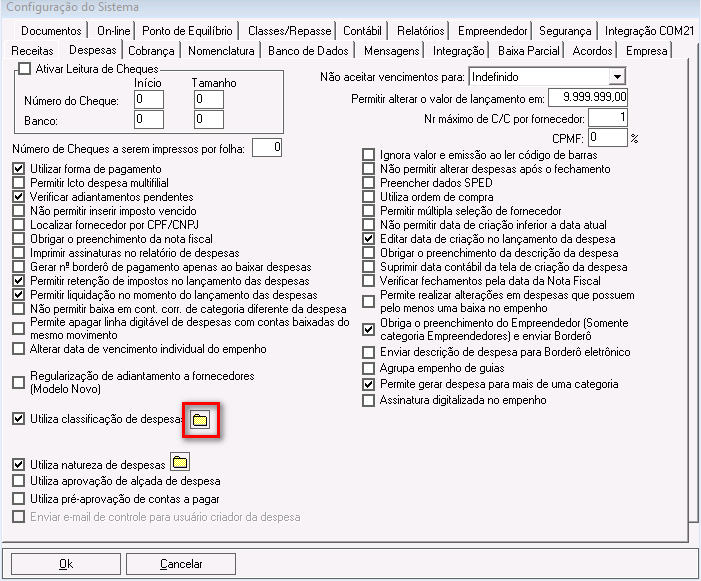Click the Número do Cheque Início field
This screenshot has width=701, height=581.
149,100
